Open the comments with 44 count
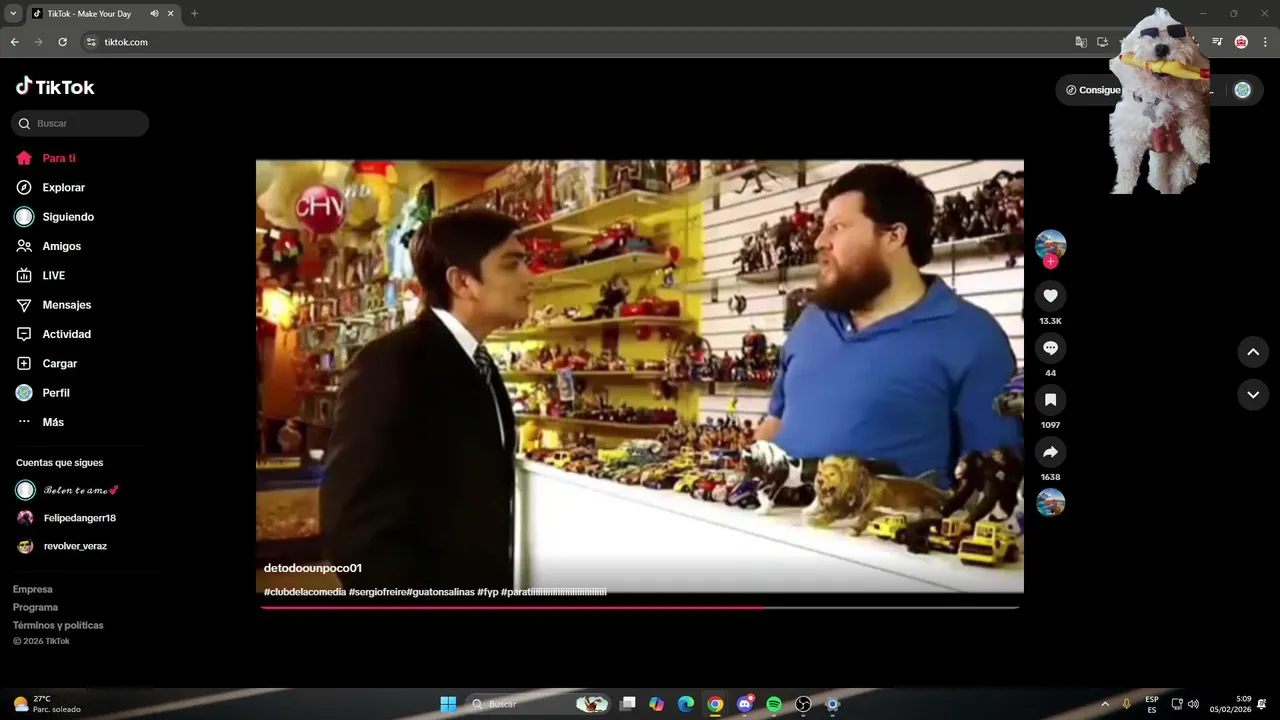Image resolution: width=1280 pixels, height=720 pixels. (1050, 348)
